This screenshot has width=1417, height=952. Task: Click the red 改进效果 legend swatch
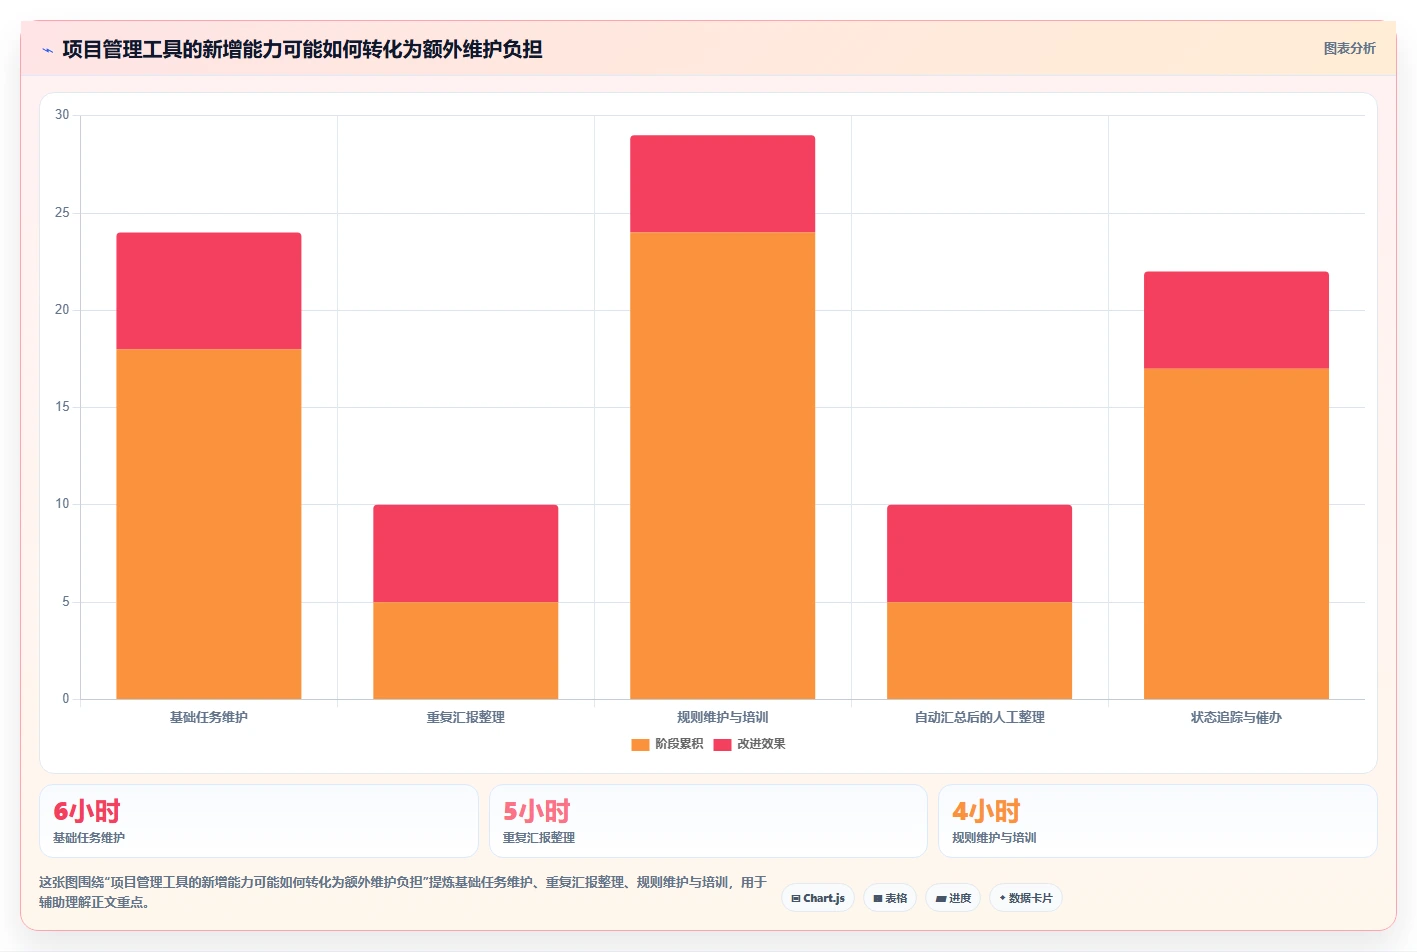pyautogui.click(x=722, y=745)
